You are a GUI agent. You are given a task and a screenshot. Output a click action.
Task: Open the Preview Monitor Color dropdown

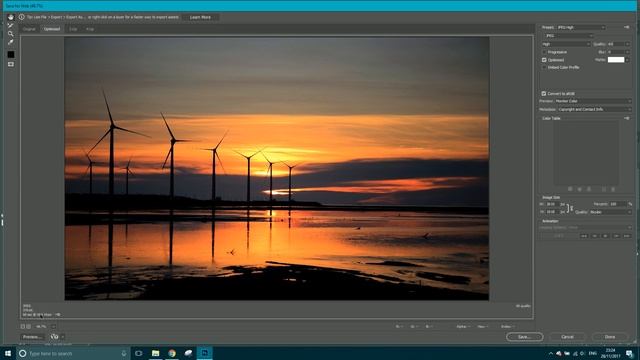tap(593, 101)
